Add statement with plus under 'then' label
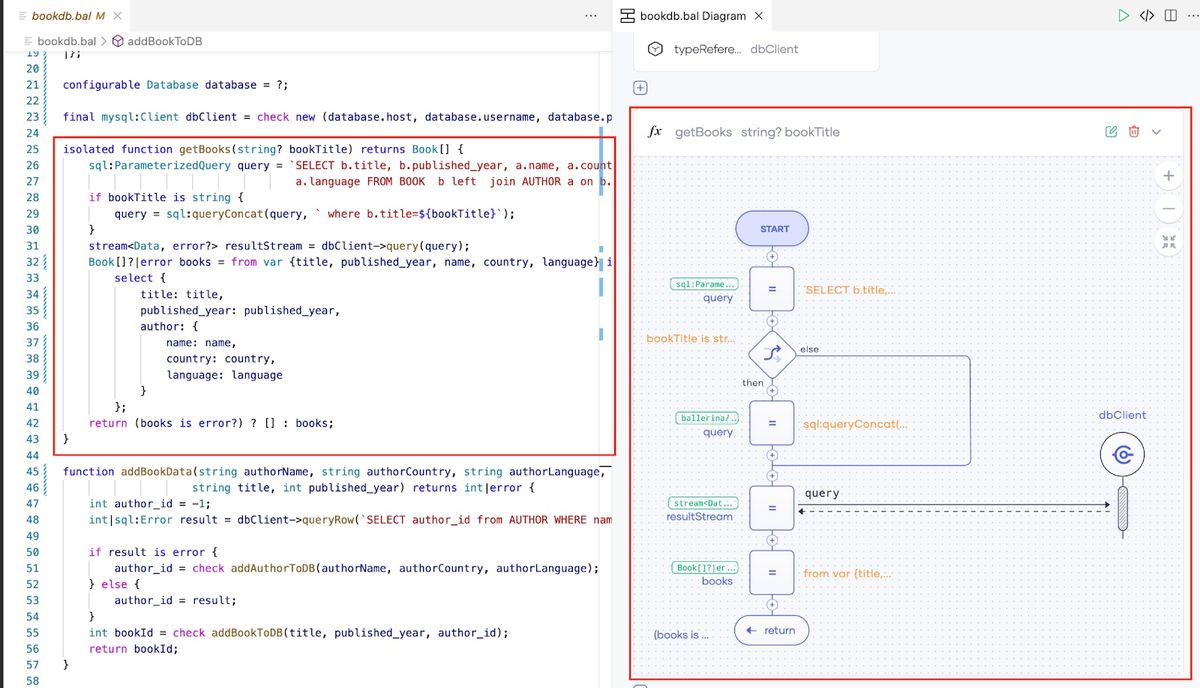The height and width of the screenshot is (688, 1200). [772, 390]
